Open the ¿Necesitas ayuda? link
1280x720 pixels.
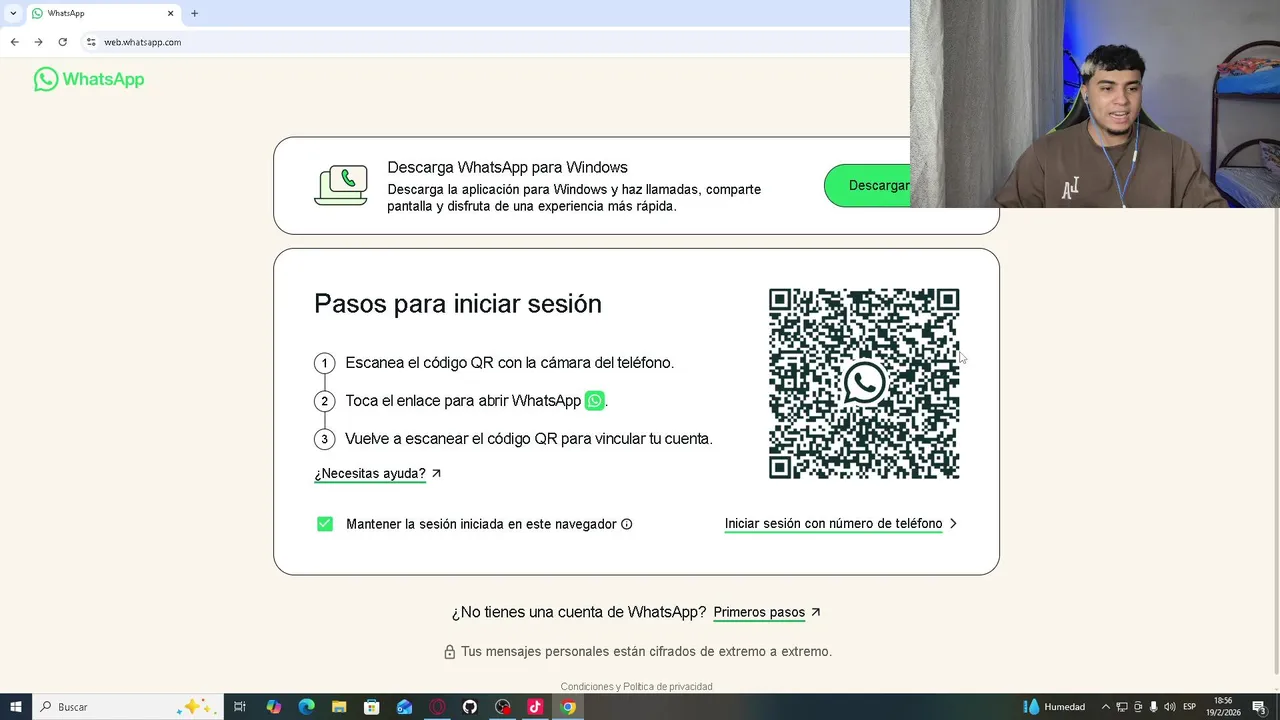point(370,473)
